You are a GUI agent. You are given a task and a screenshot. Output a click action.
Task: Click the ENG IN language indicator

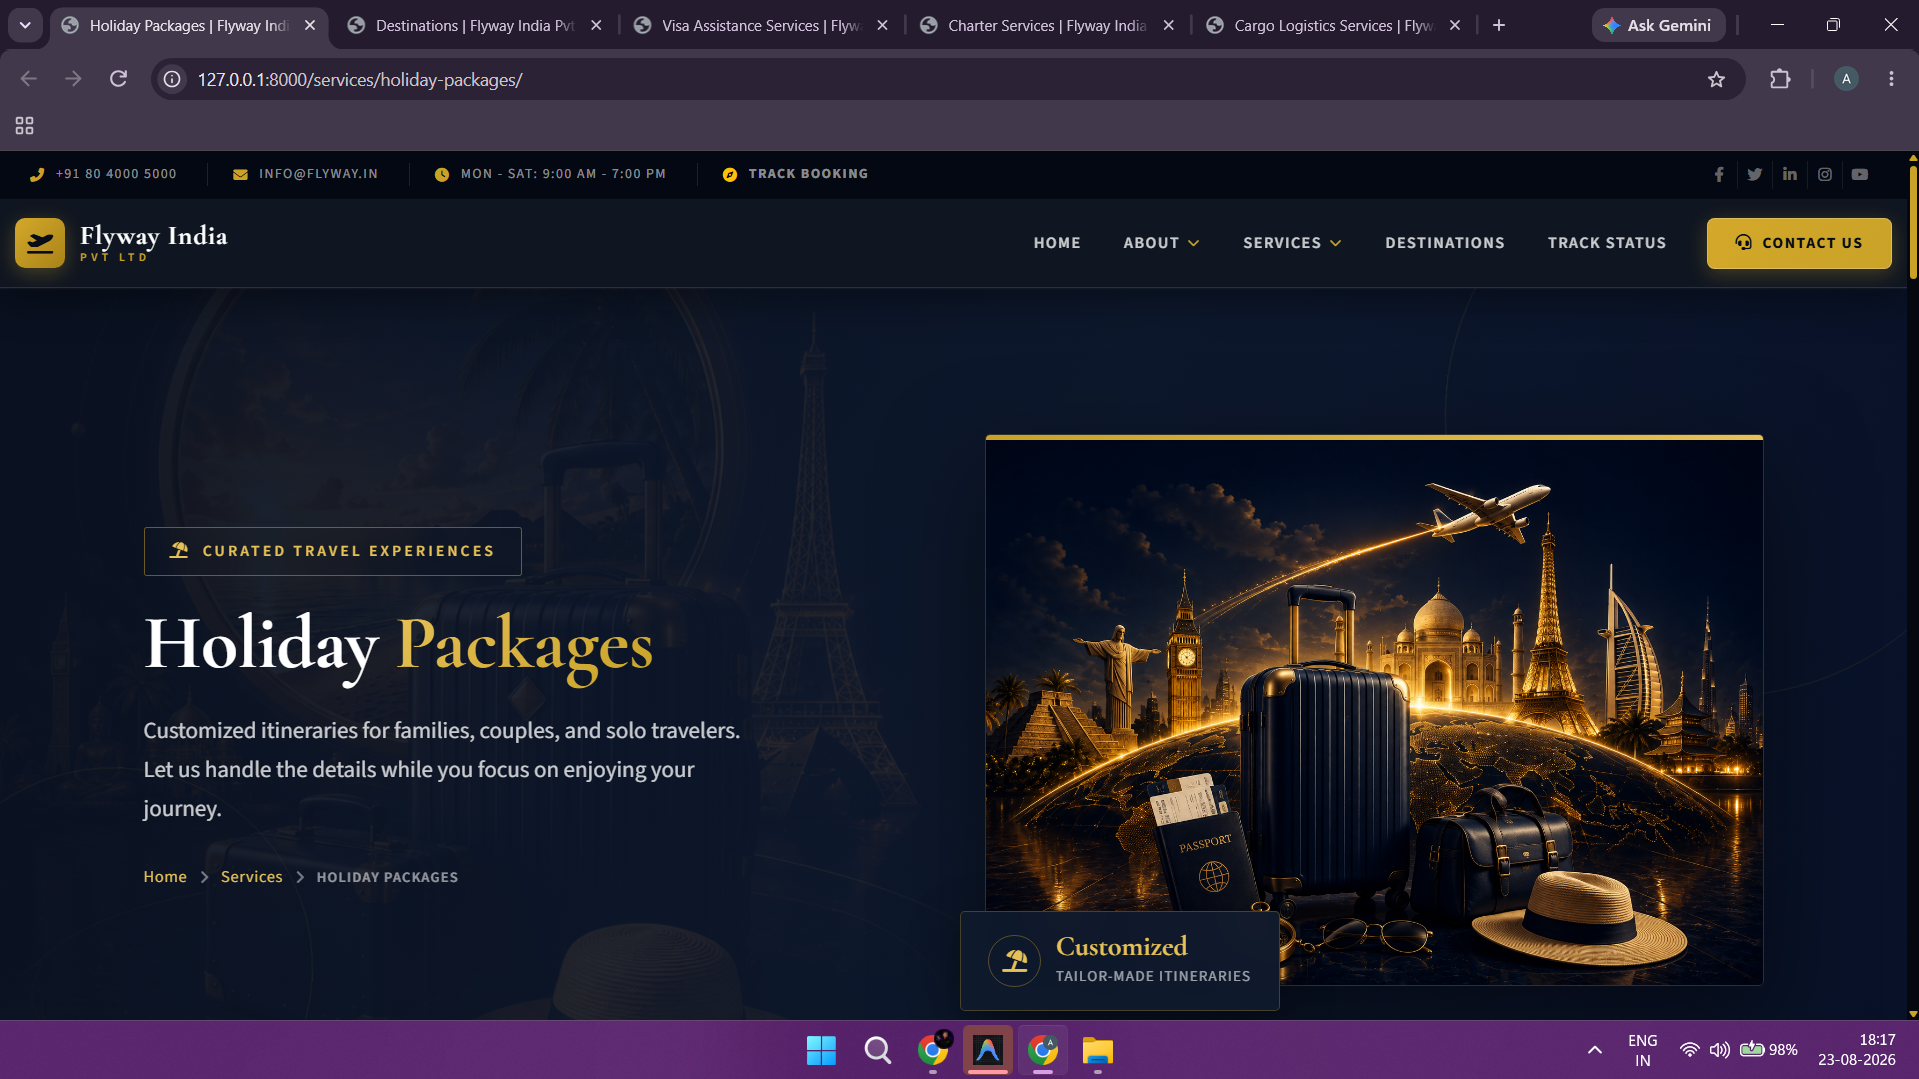[1642, 1050]
